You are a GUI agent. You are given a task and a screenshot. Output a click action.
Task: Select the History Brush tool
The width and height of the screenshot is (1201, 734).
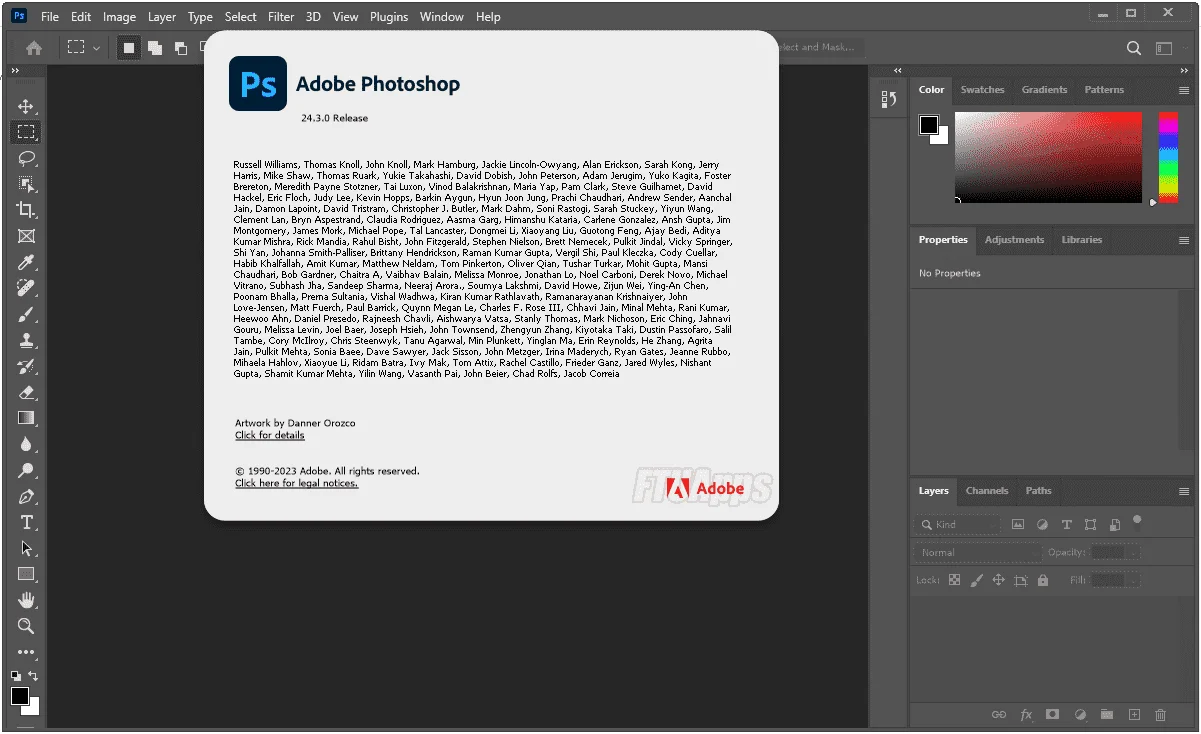26,366
